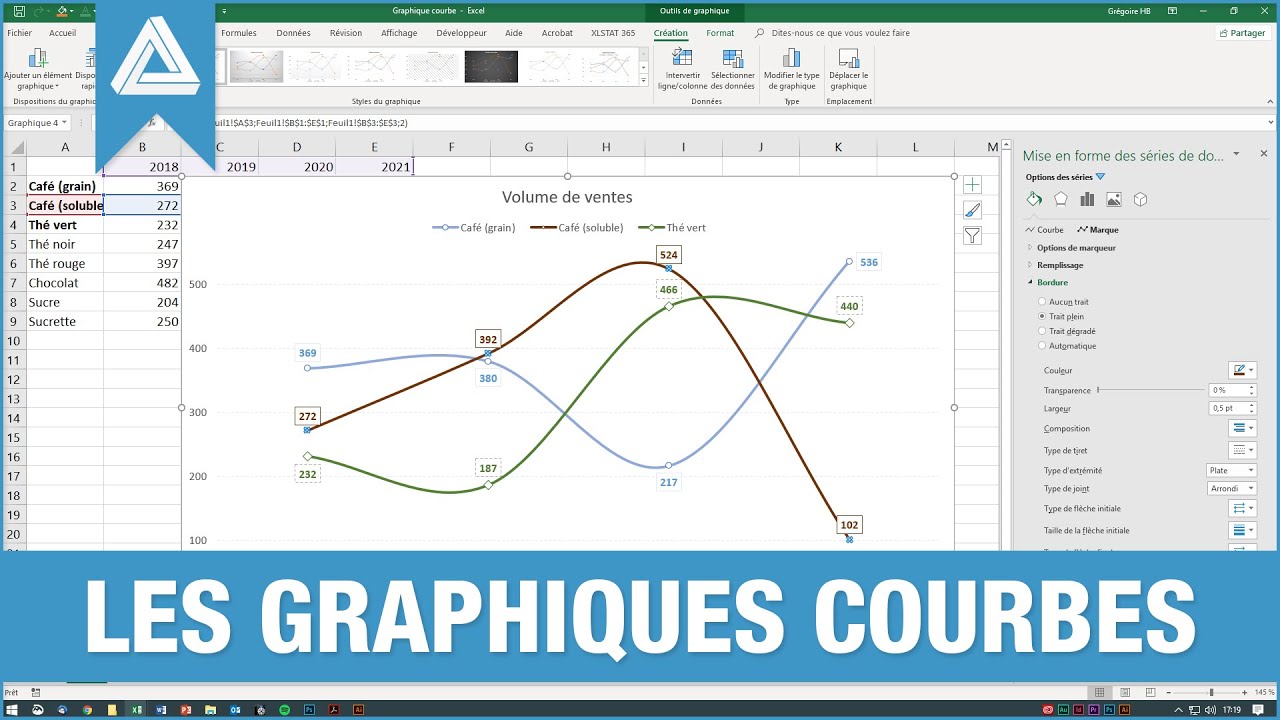Open the Affichage ribbon tab
1280x720 pixels.
point(399,33)
